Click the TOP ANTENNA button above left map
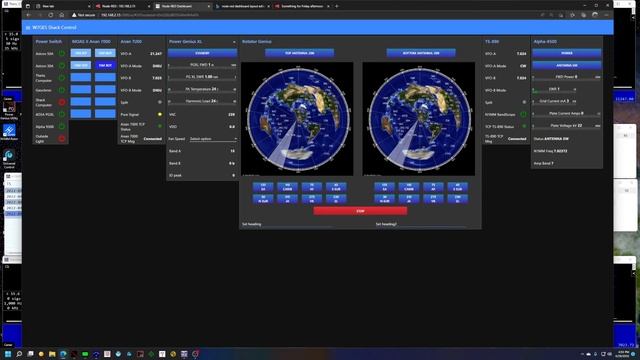The height and width of the screenshot is (360, 640). [299, 53]
